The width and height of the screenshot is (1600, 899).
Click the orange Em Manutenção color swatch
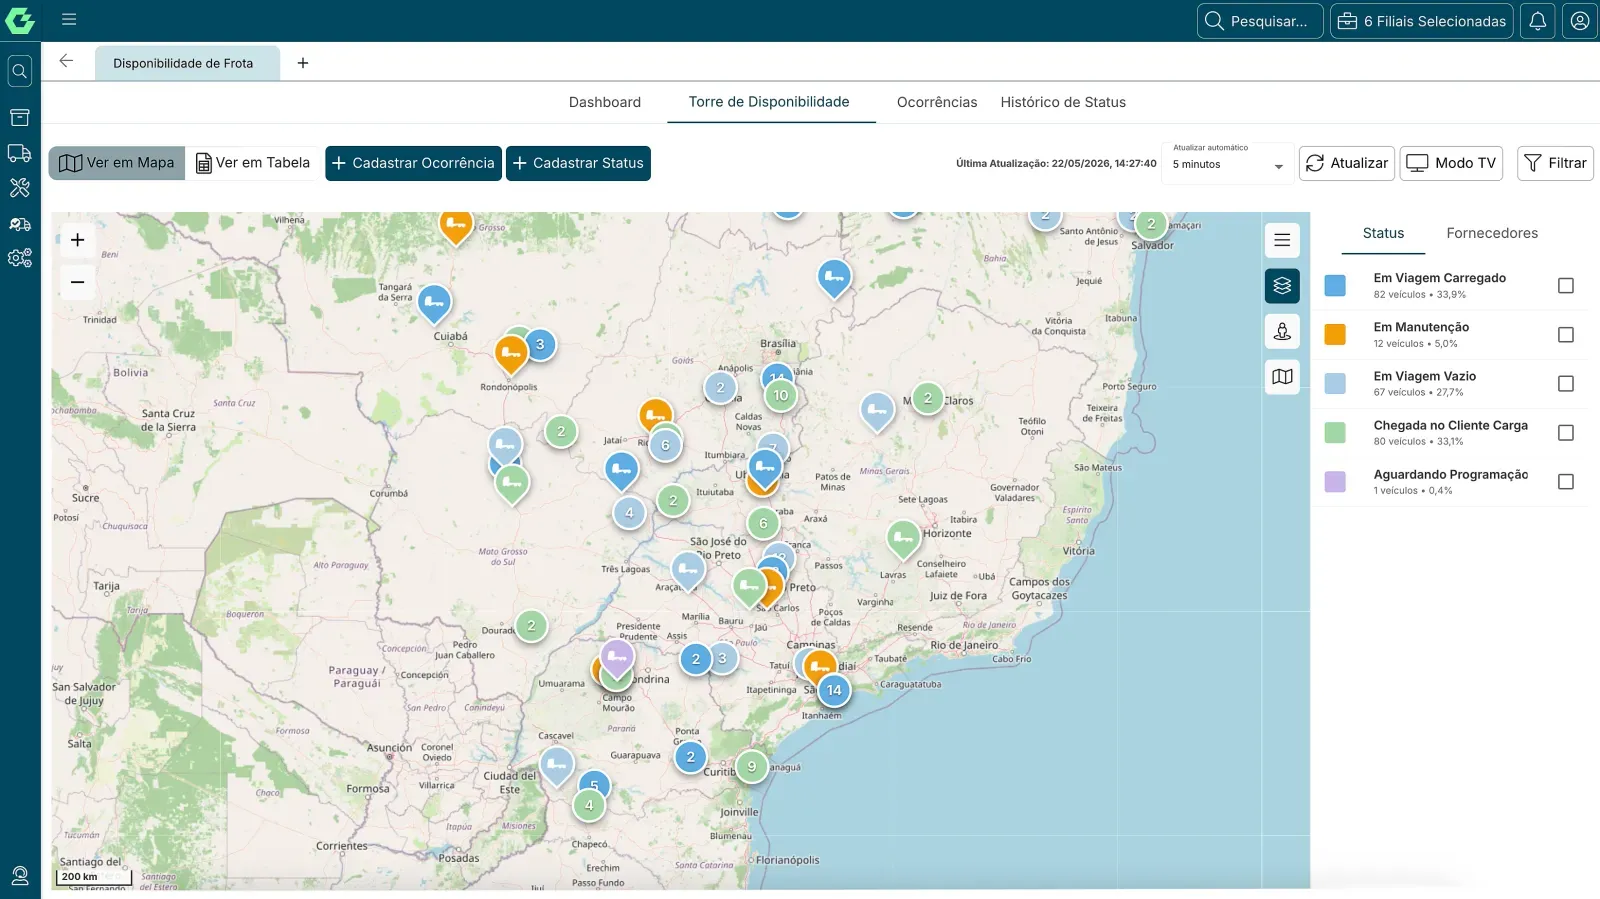click(1335, 335)
